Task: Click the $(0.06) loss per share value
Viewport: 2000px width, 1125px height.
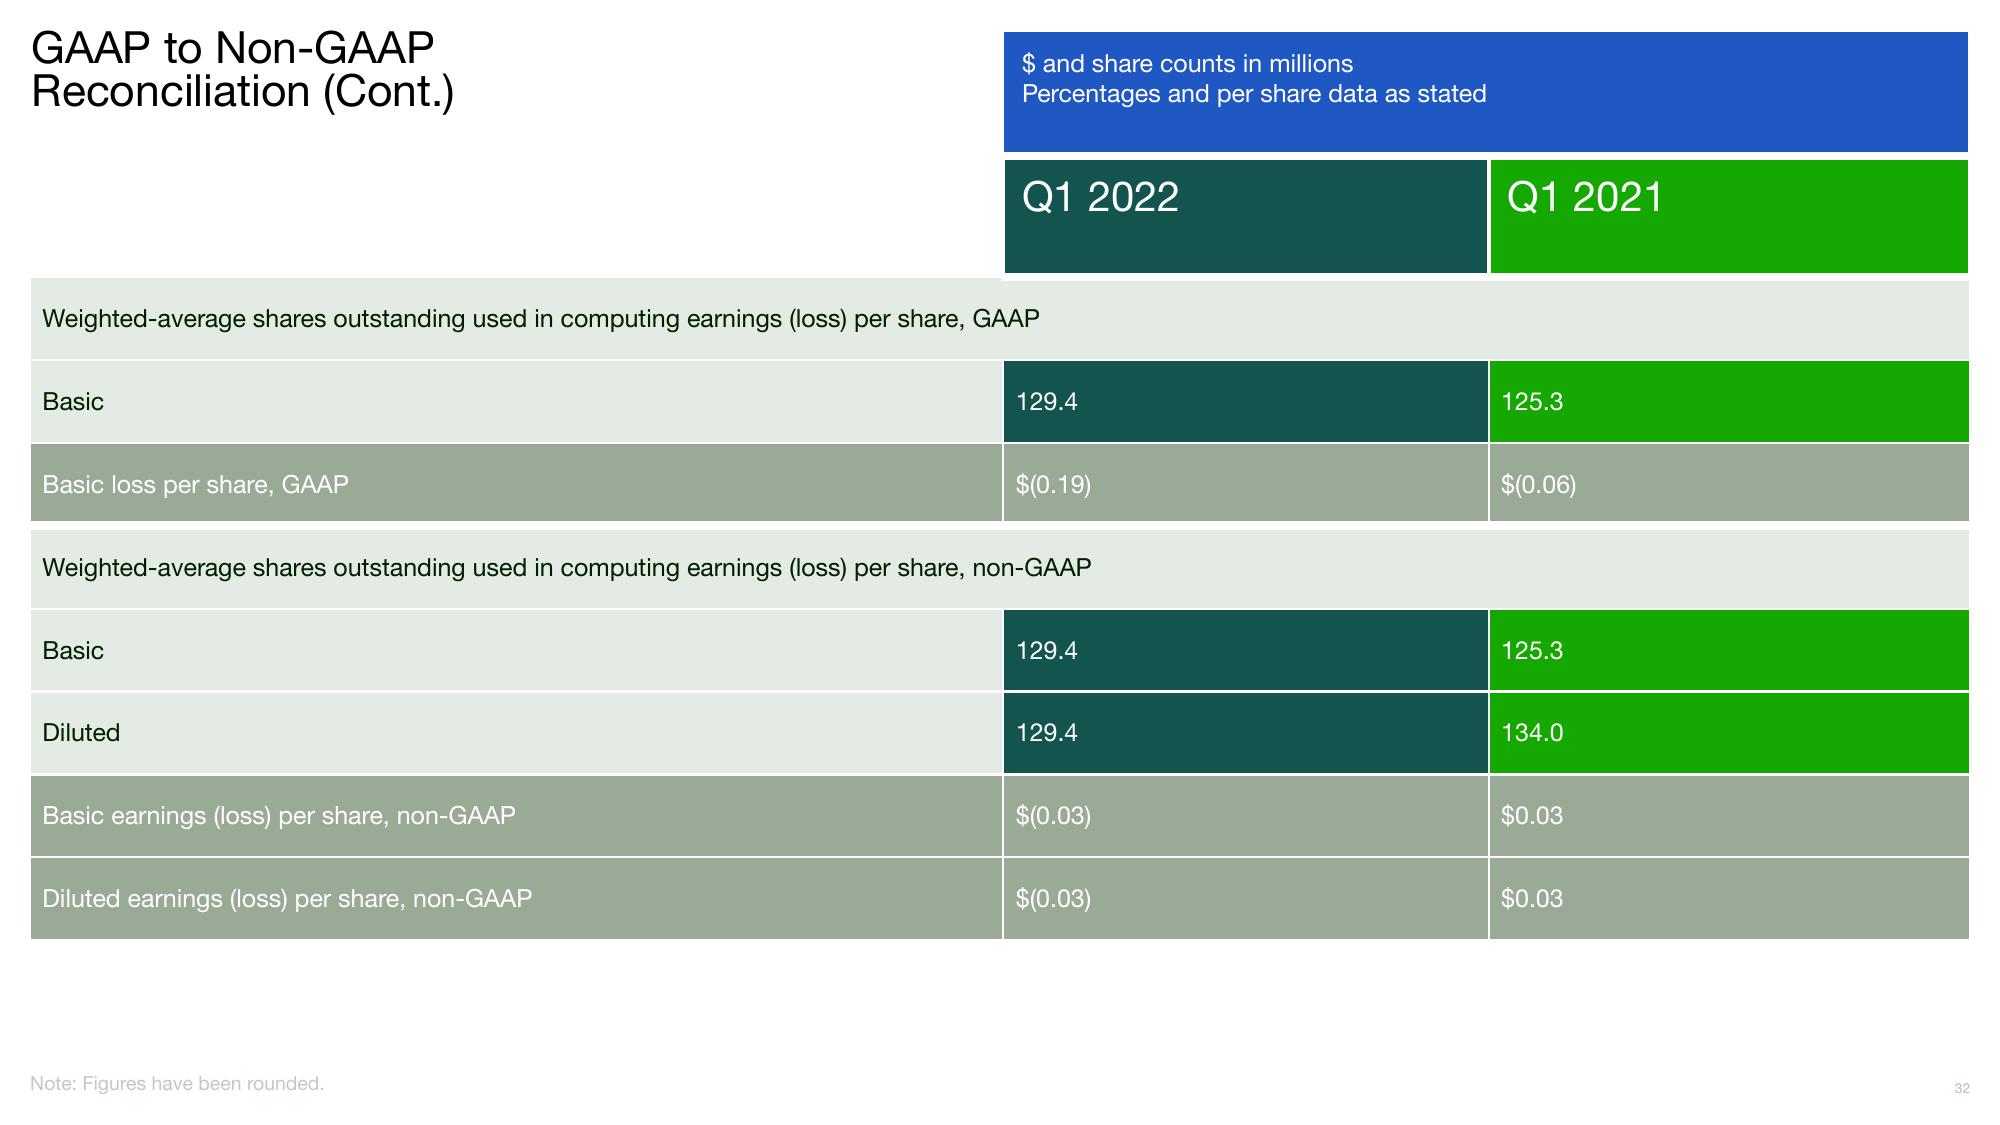Action: point(1538,485)
